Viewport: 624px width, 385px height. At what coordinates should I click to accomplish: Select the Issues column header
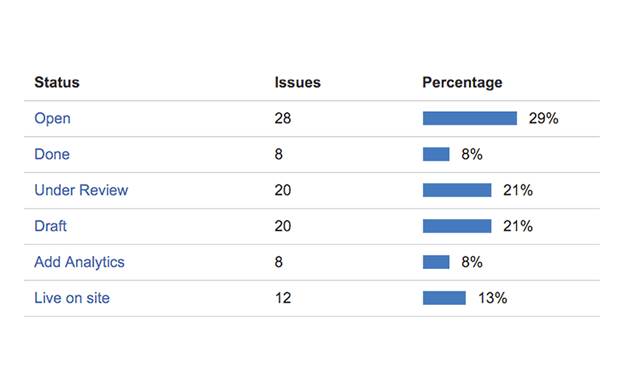pyautogui.click(x=298, y=82)
